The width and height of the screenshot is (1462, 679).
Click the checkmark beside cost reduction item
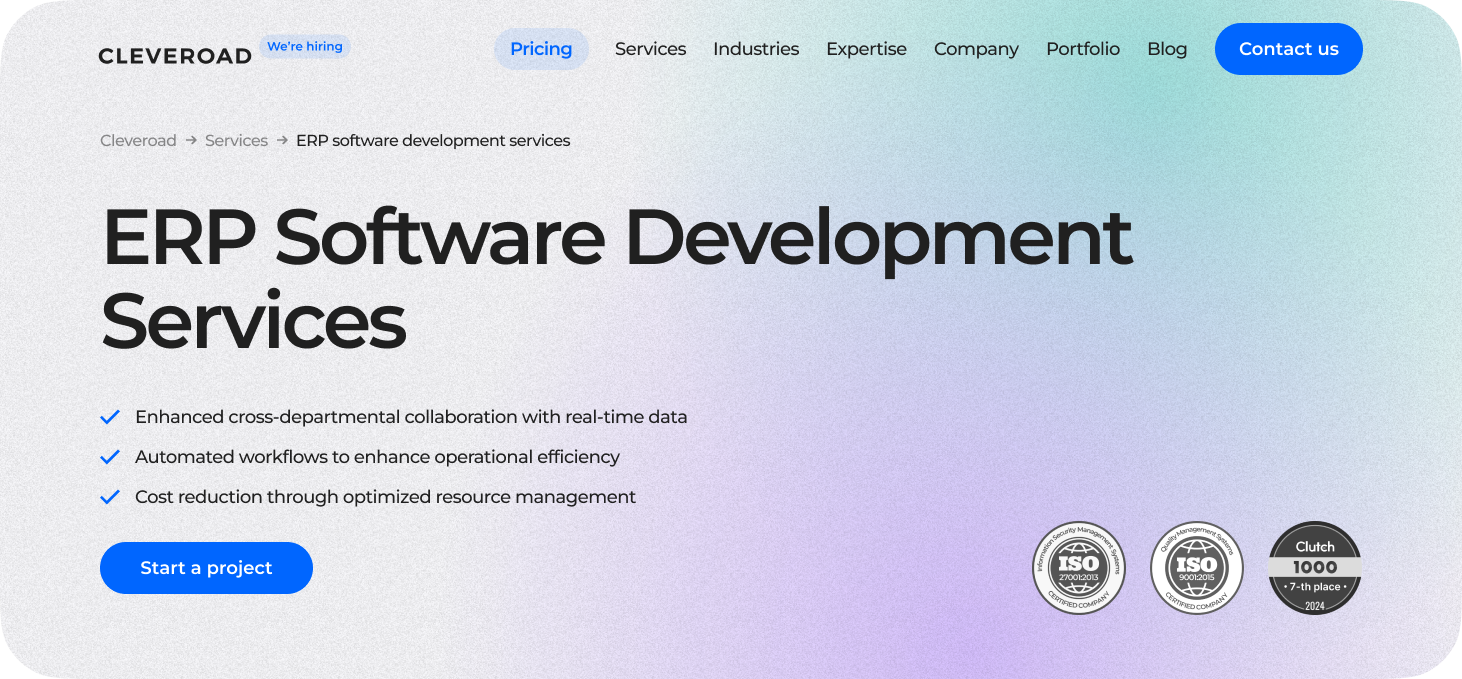coord(110,496)
